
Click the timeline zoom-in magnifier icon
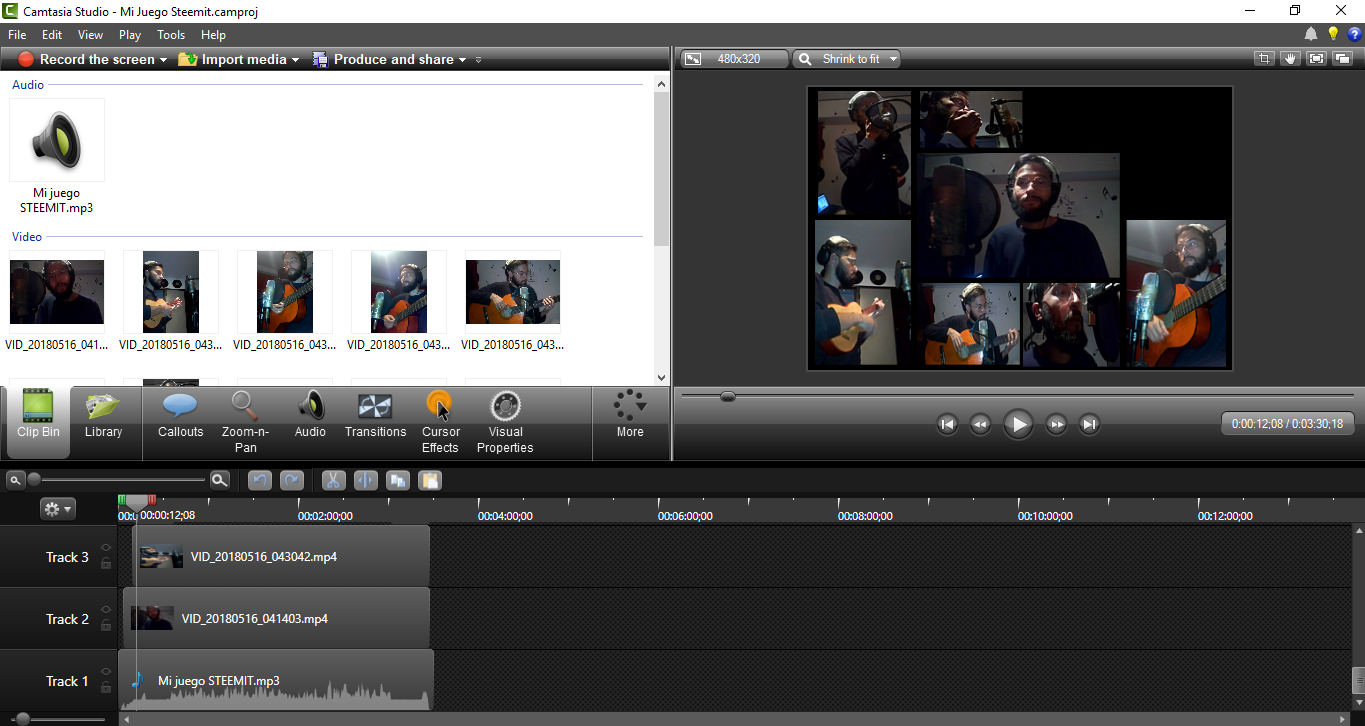219,480
